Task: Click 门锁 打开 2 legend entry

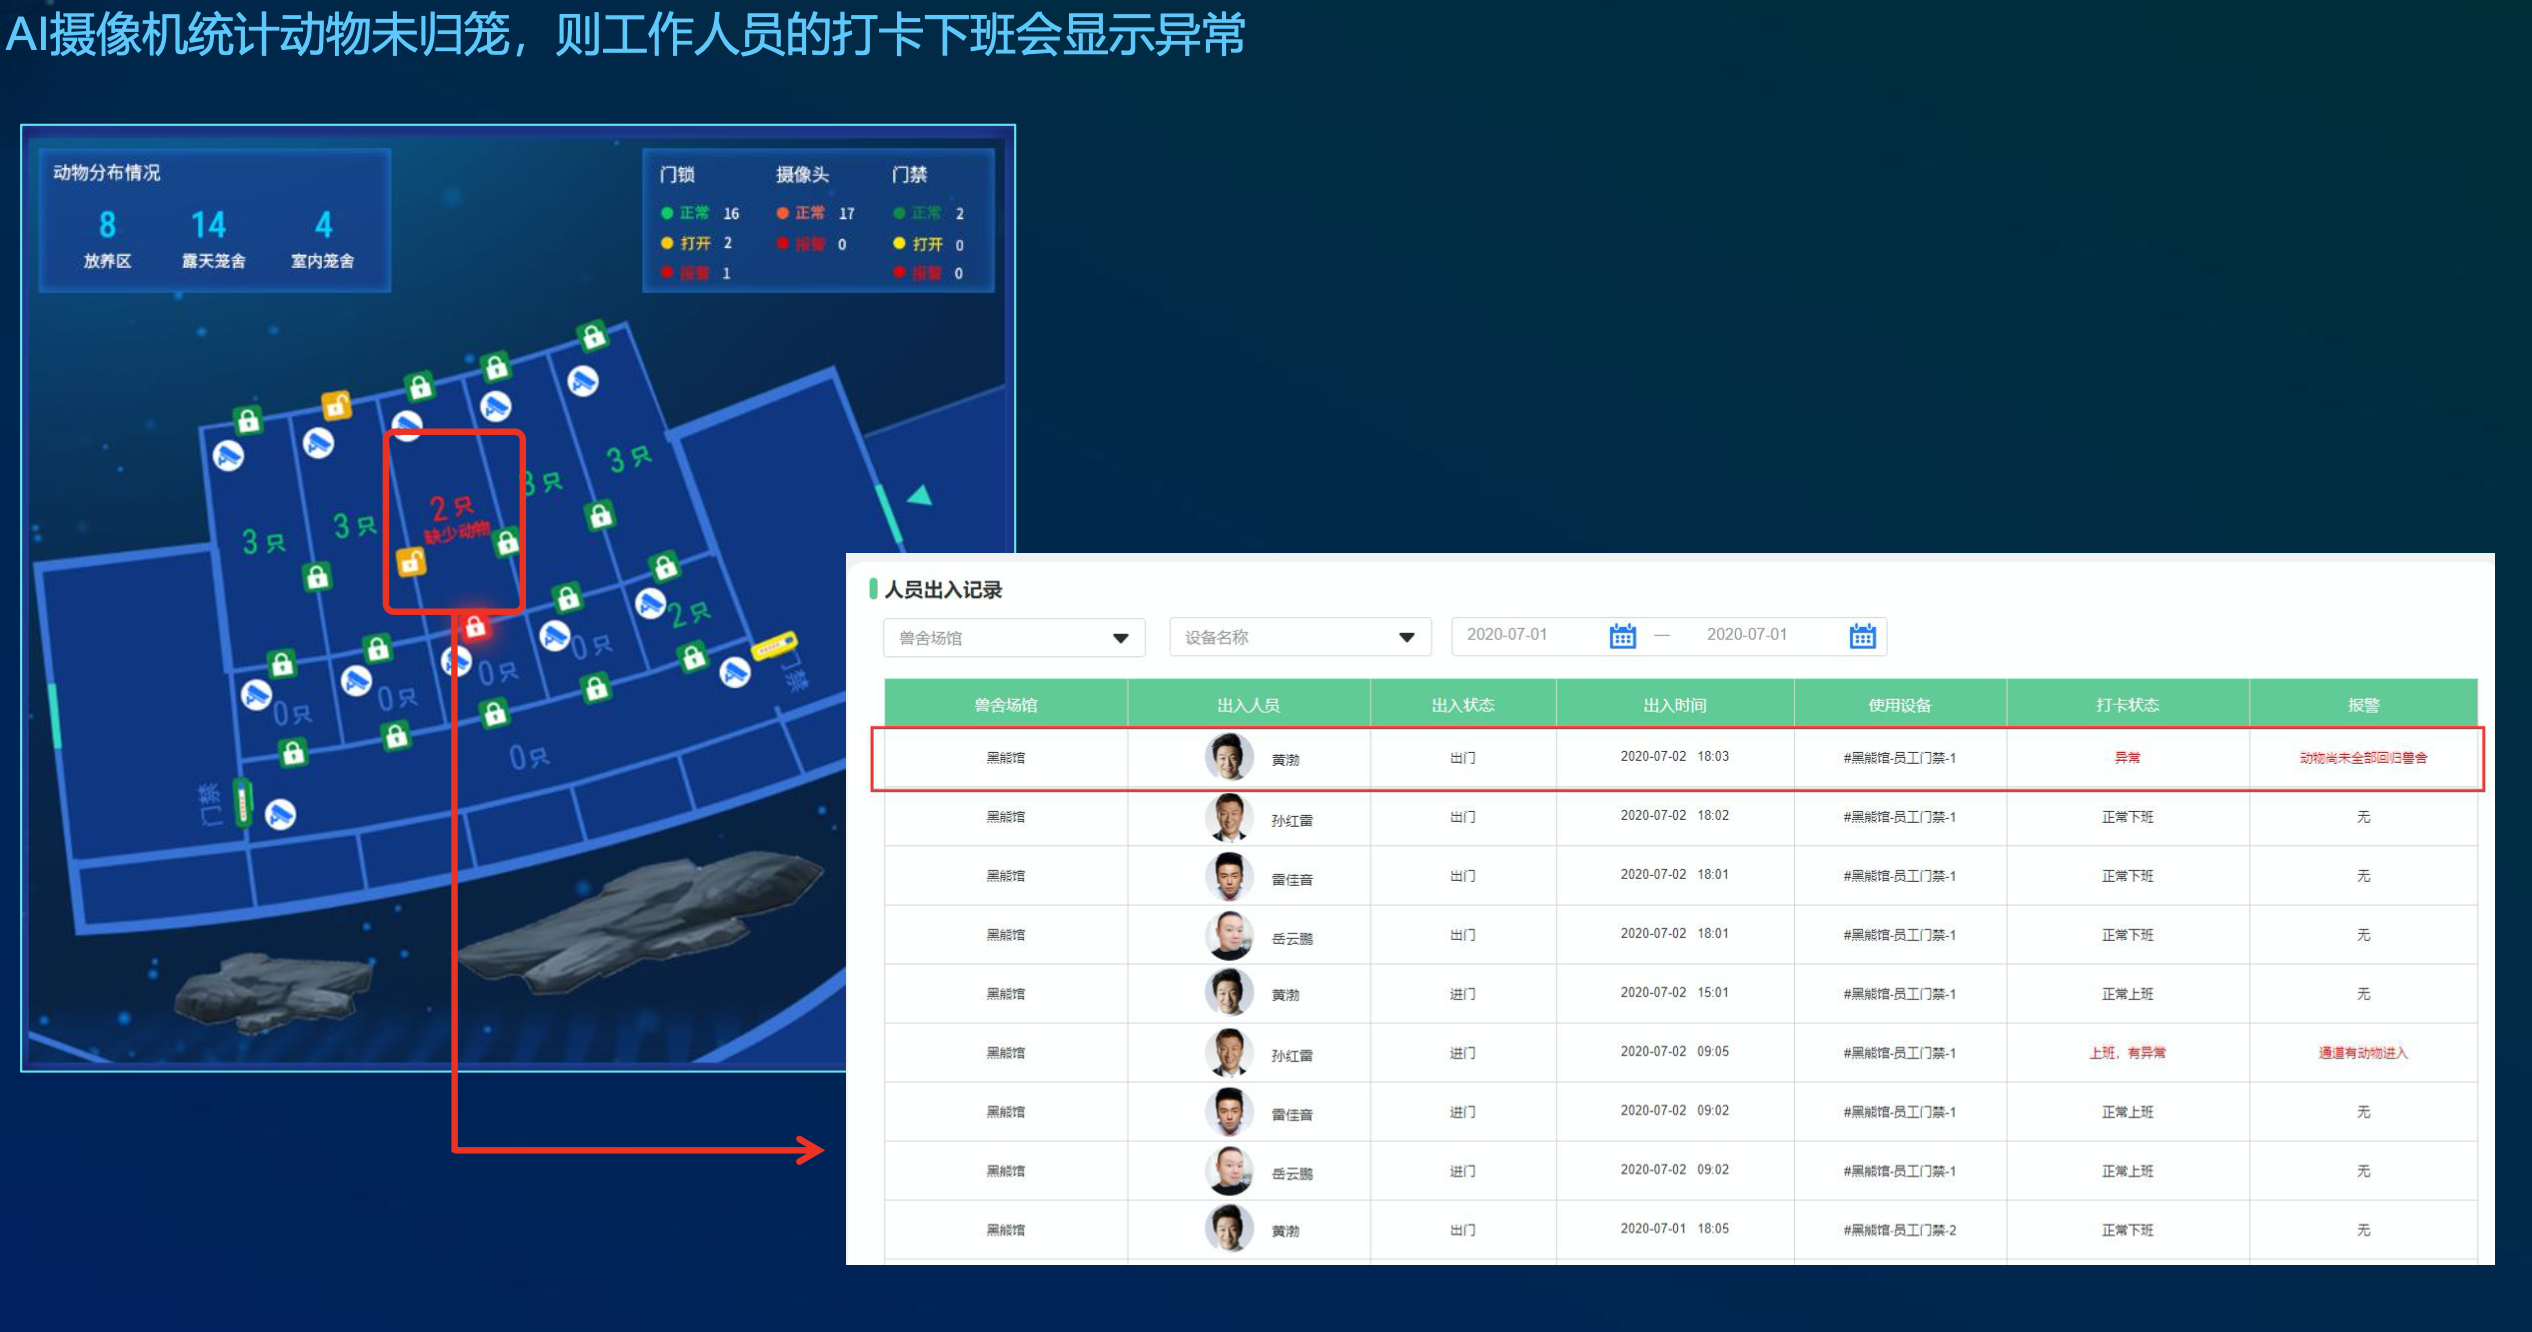Action: 697,243
